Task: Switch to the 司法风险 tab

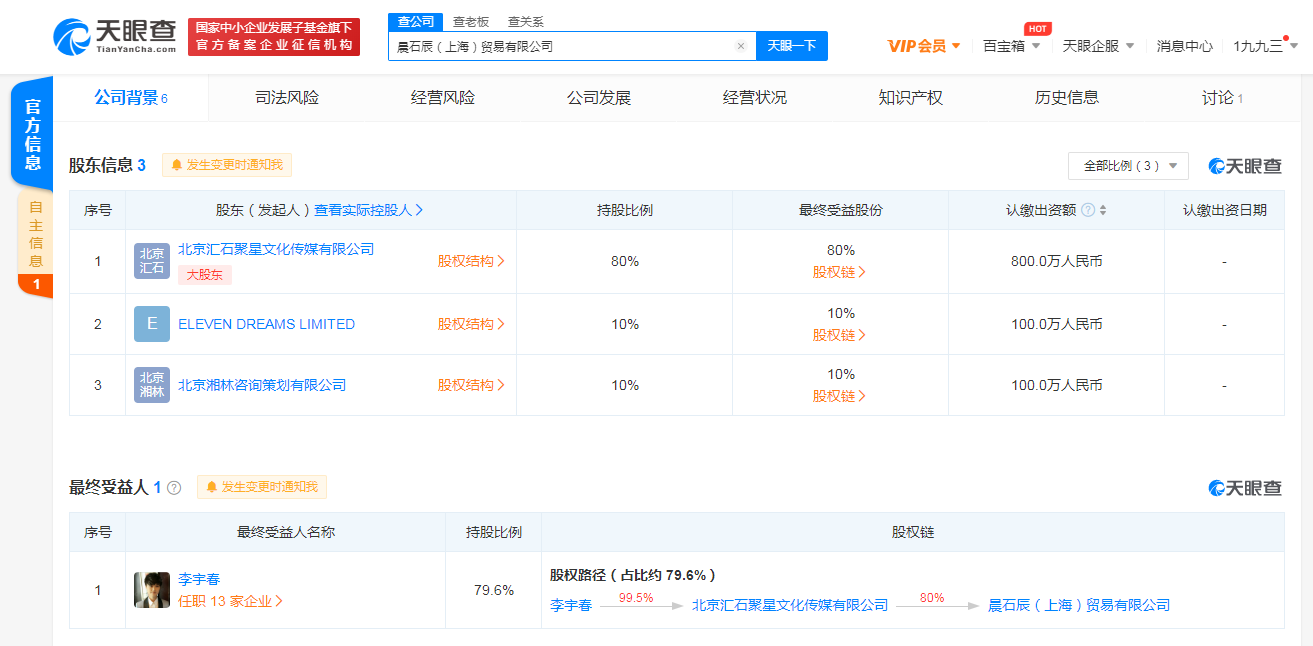Action: 287,98
